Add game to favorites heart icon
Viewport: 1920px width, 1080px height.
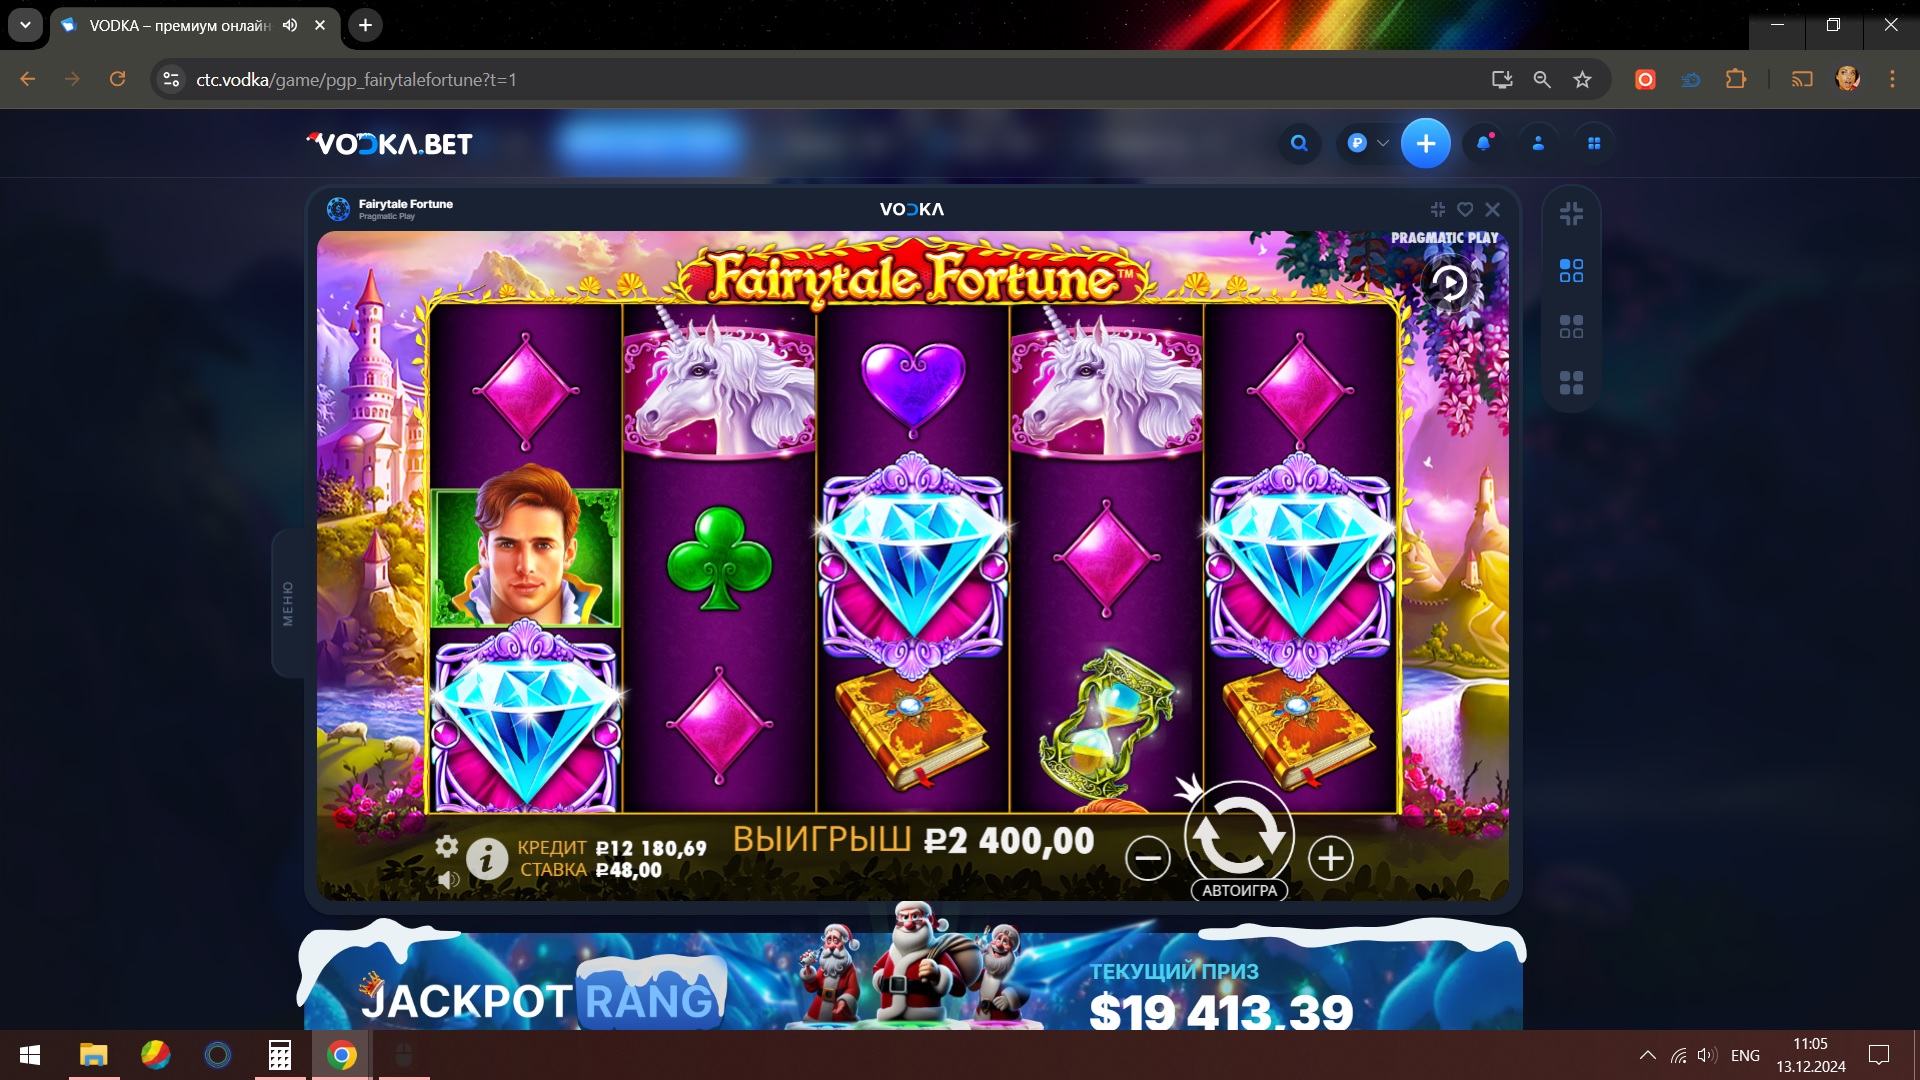(1465, 209)
